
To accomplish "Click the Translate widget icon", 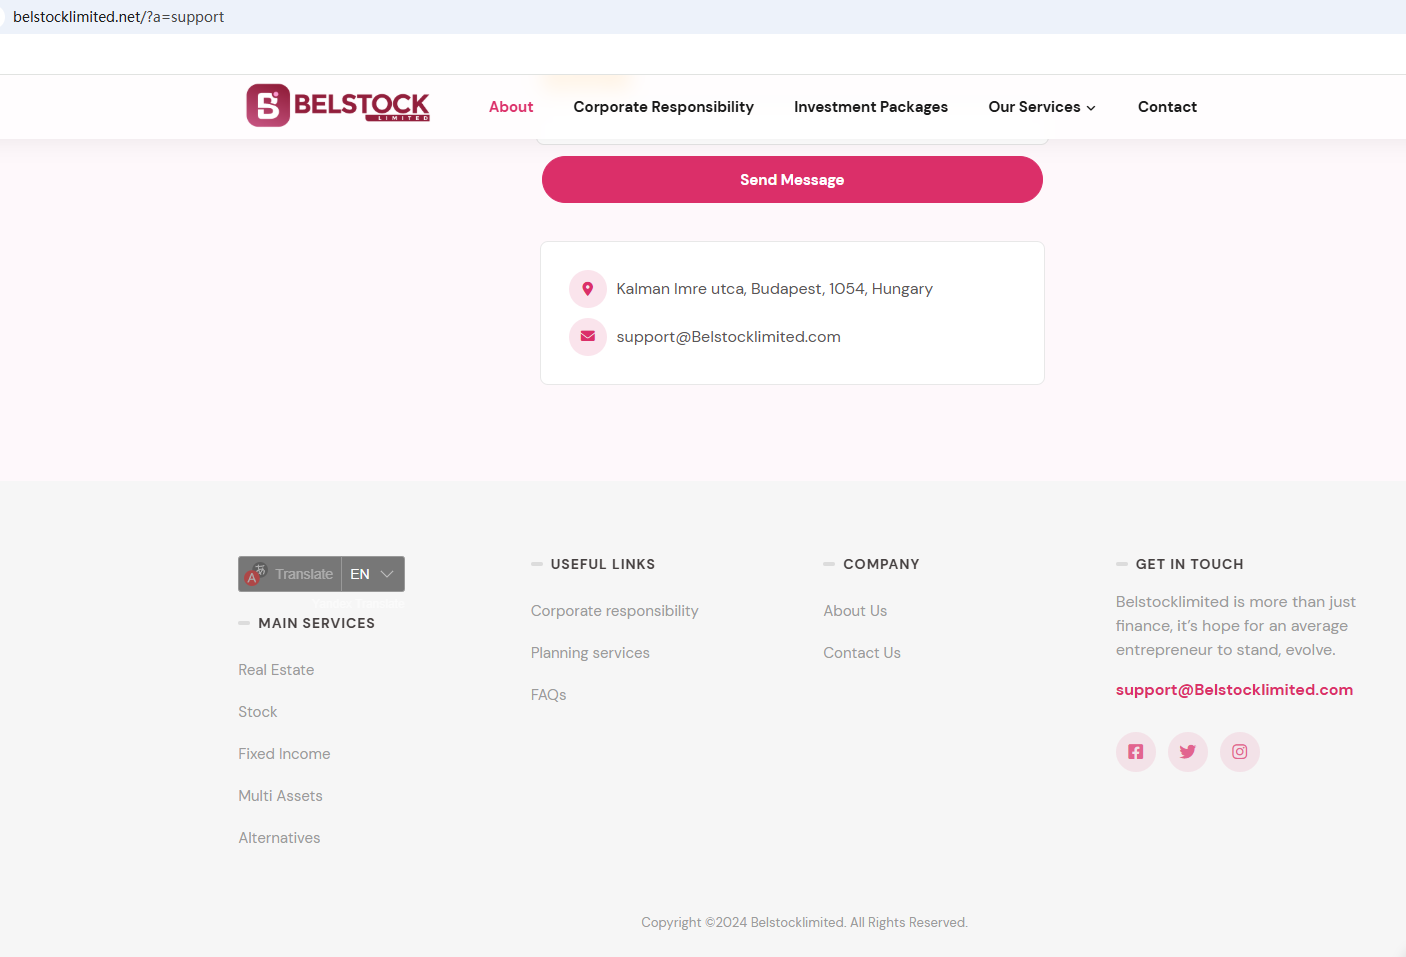I will 256,574.
